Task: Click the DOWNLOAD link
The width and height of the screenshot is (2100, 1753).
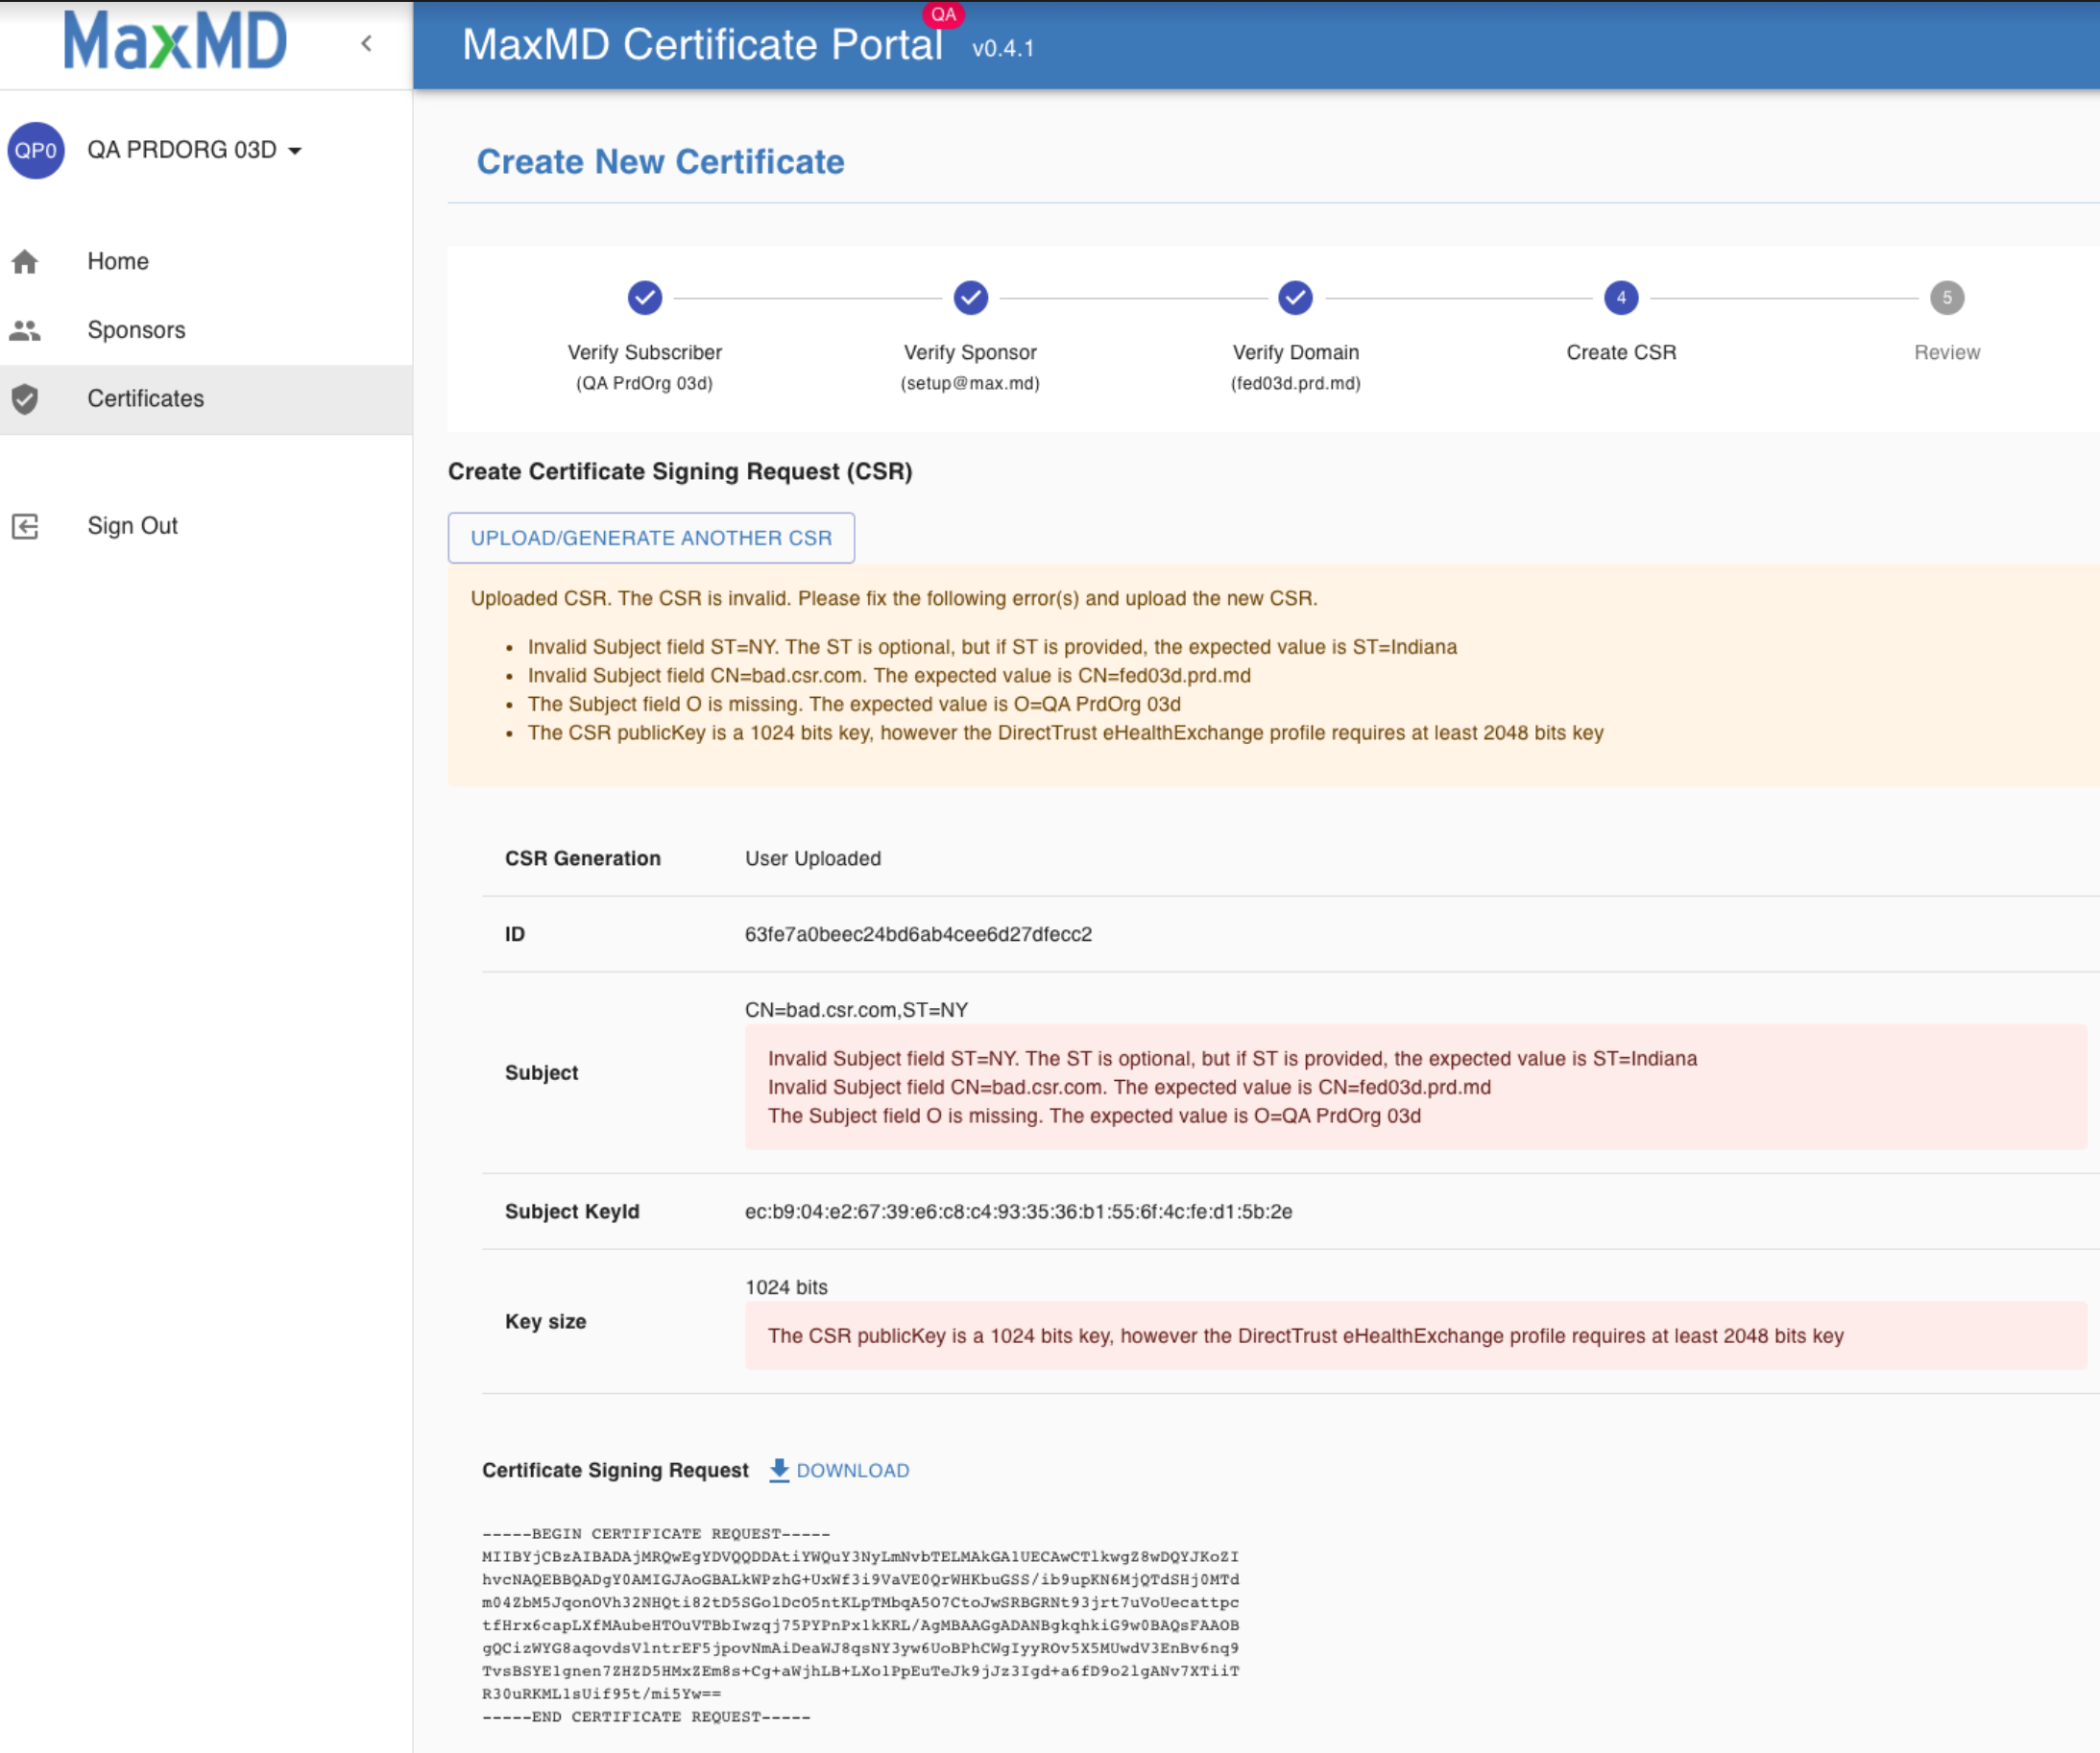Action: [x=852, y=1470]
